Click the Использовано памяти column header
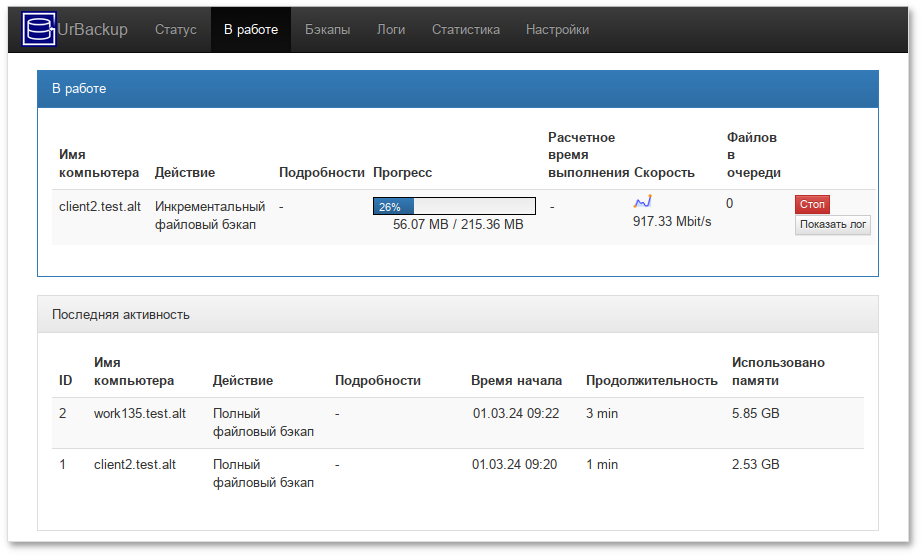Viewport: 922px width, 556px height. click(x=778, y=371)
